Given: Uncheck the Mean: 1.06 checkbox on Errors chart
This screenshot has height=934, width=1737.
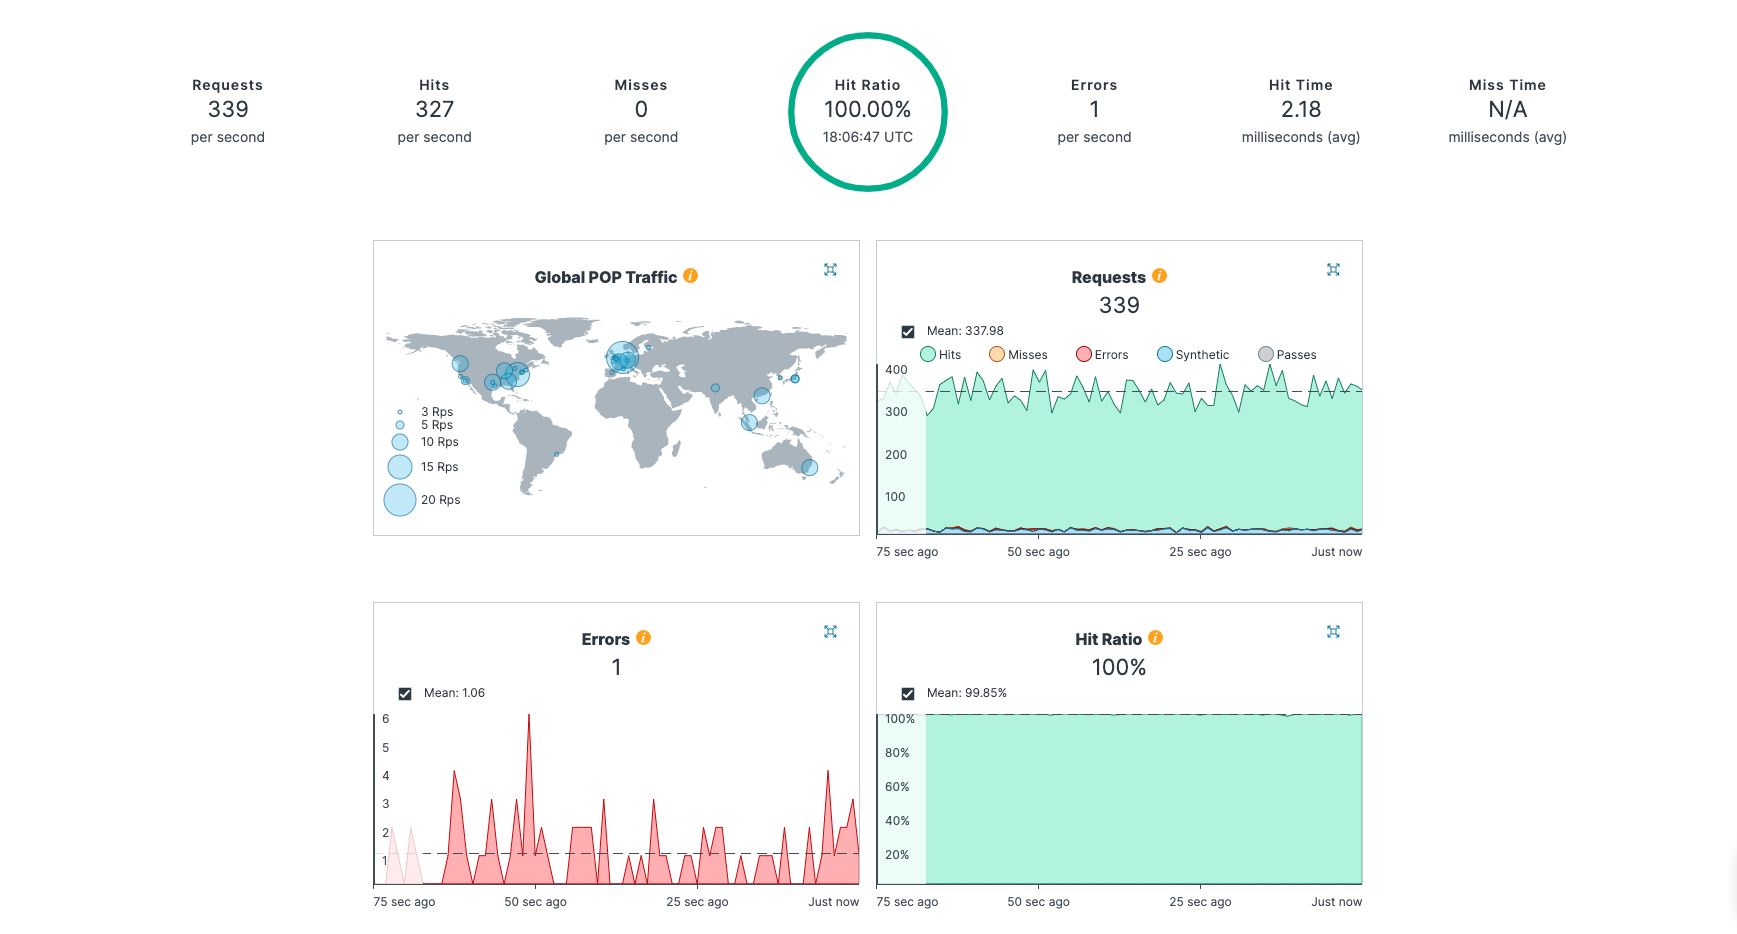Looking at the screenshot, I should (x=405, y=692).
